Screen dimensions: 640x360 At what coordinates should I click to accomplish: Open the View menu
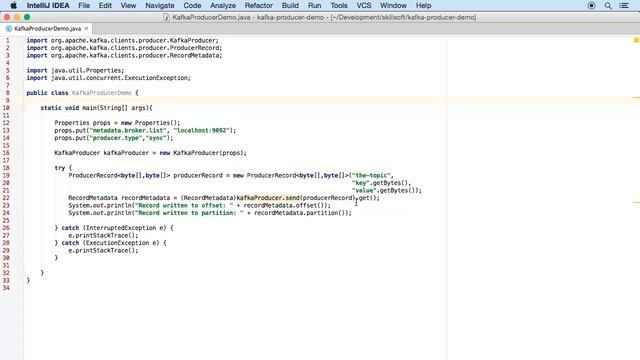pos(128,5)
